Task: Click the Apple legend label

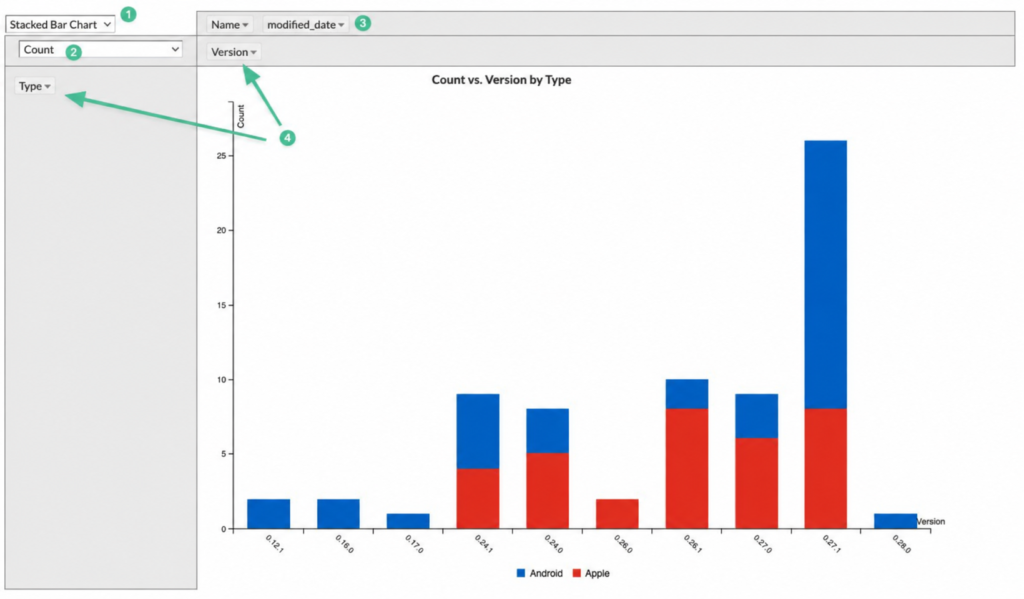Action: click(597, 574)
